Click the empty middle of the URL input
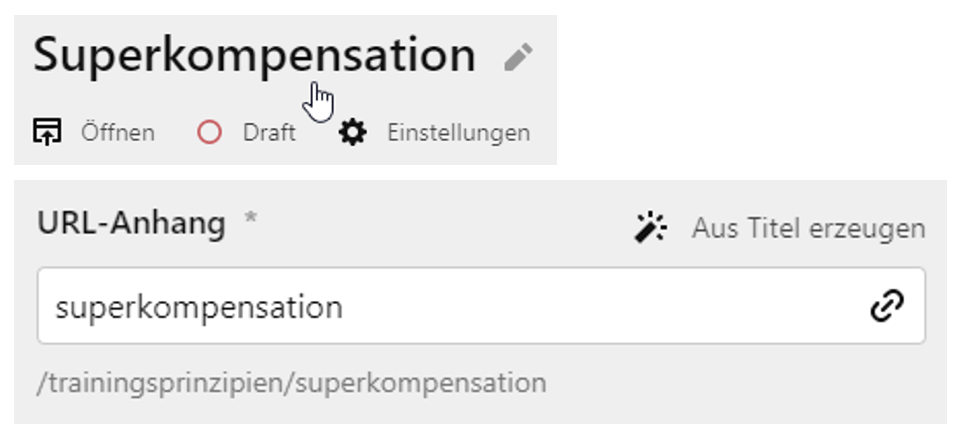962x439 pixels. [x=600, y=306]
